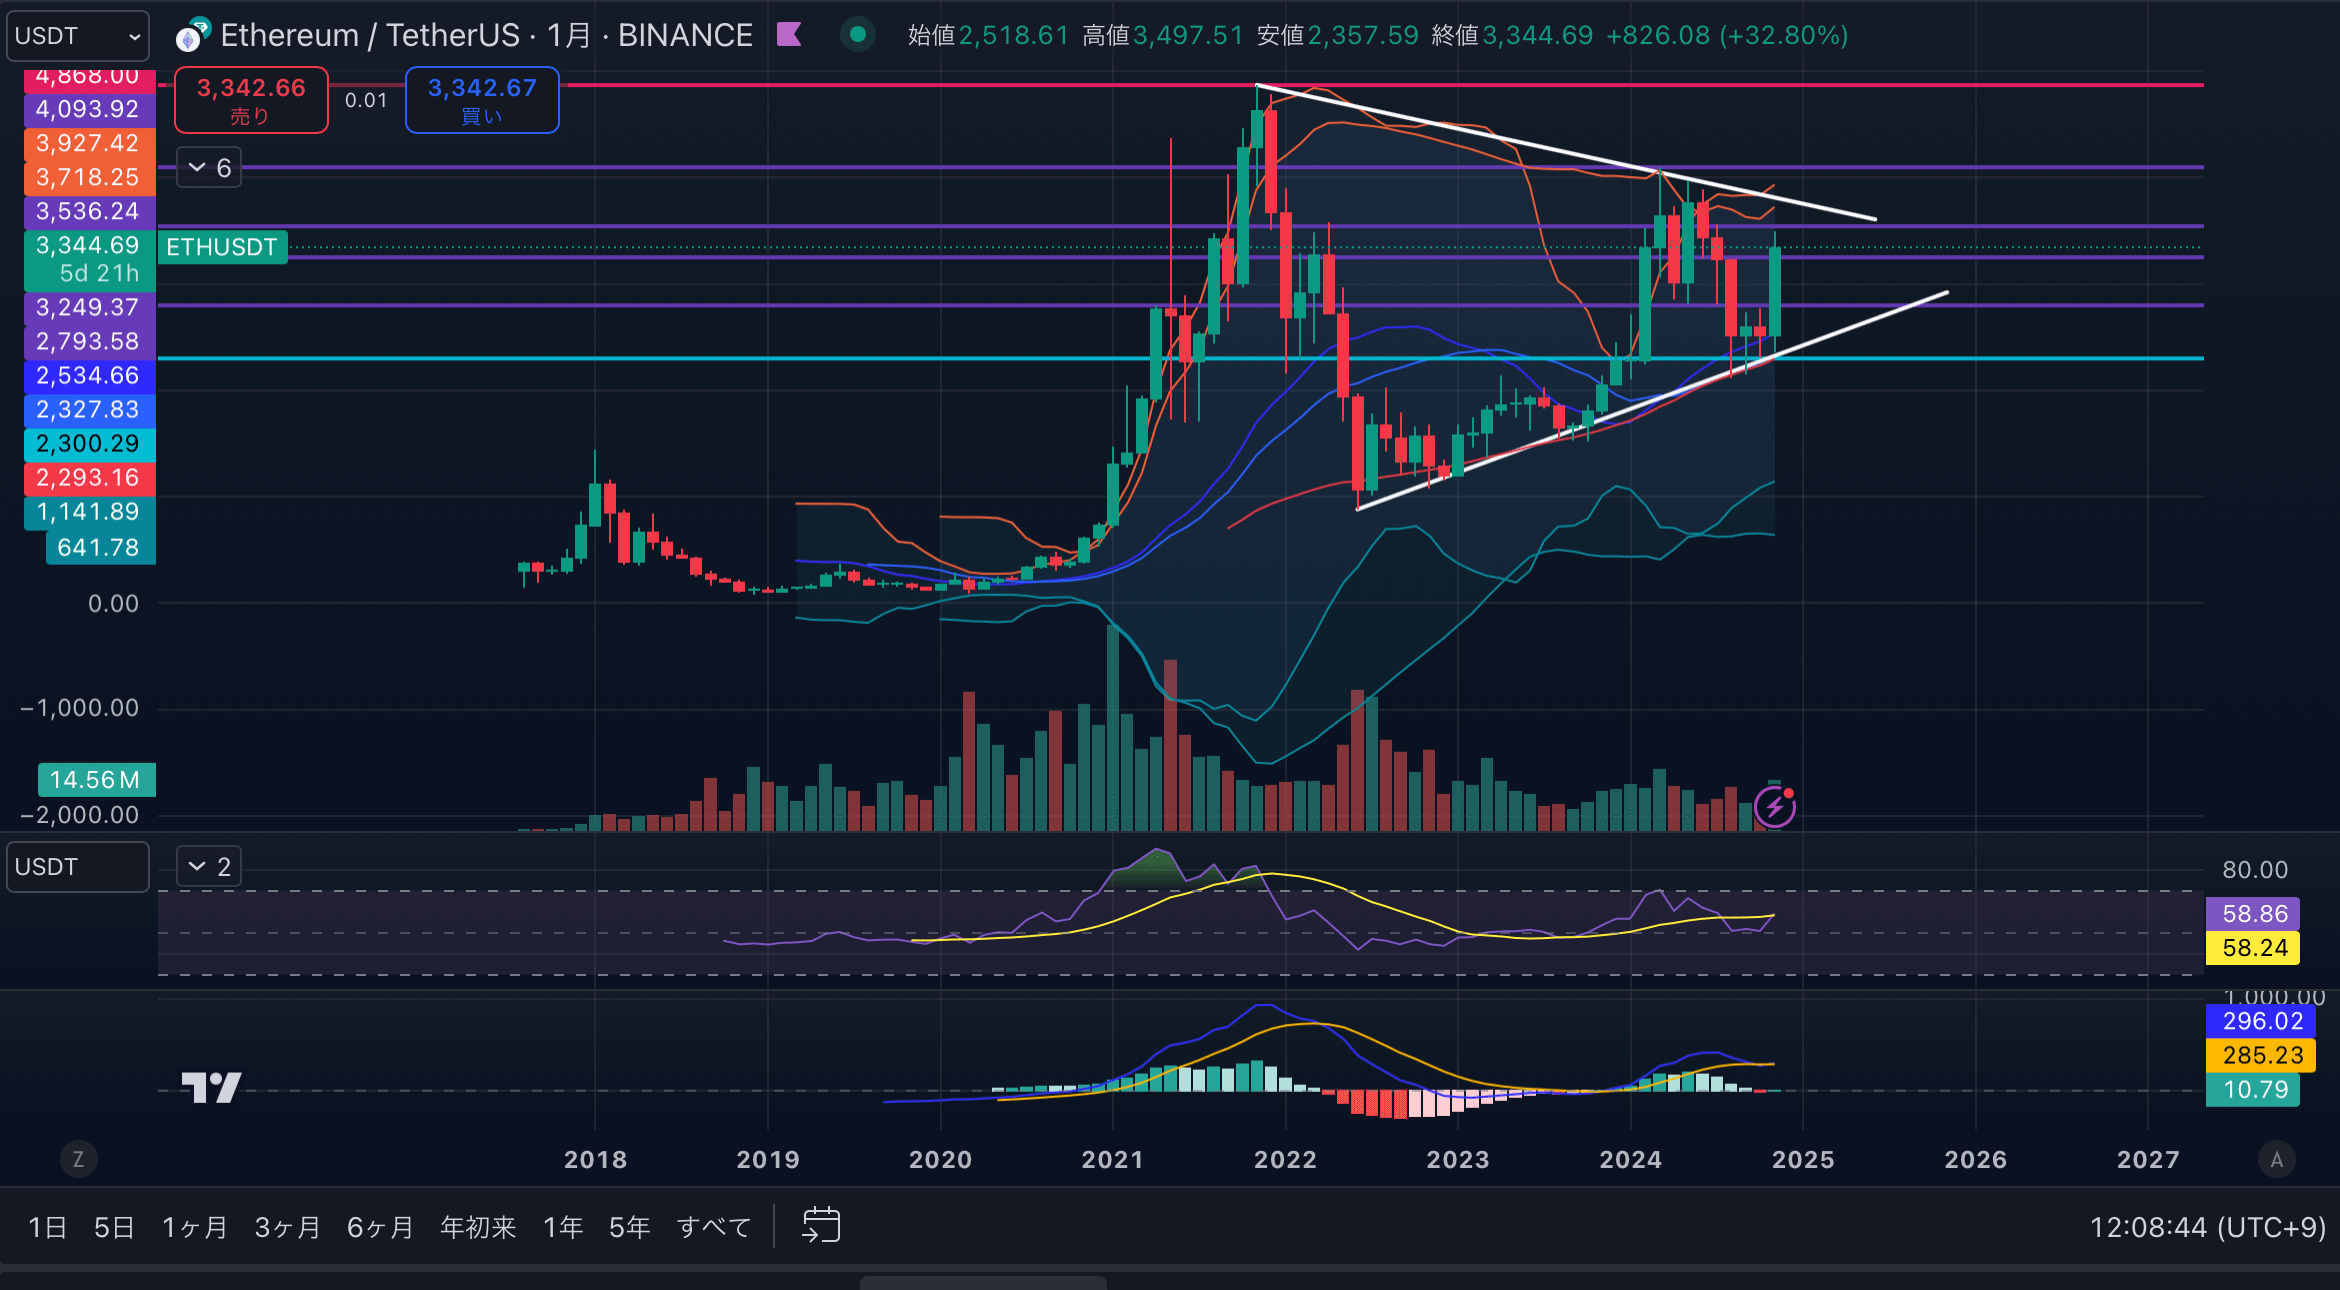
Task: Click the 2023 time axis label
Action: 1458,1159
